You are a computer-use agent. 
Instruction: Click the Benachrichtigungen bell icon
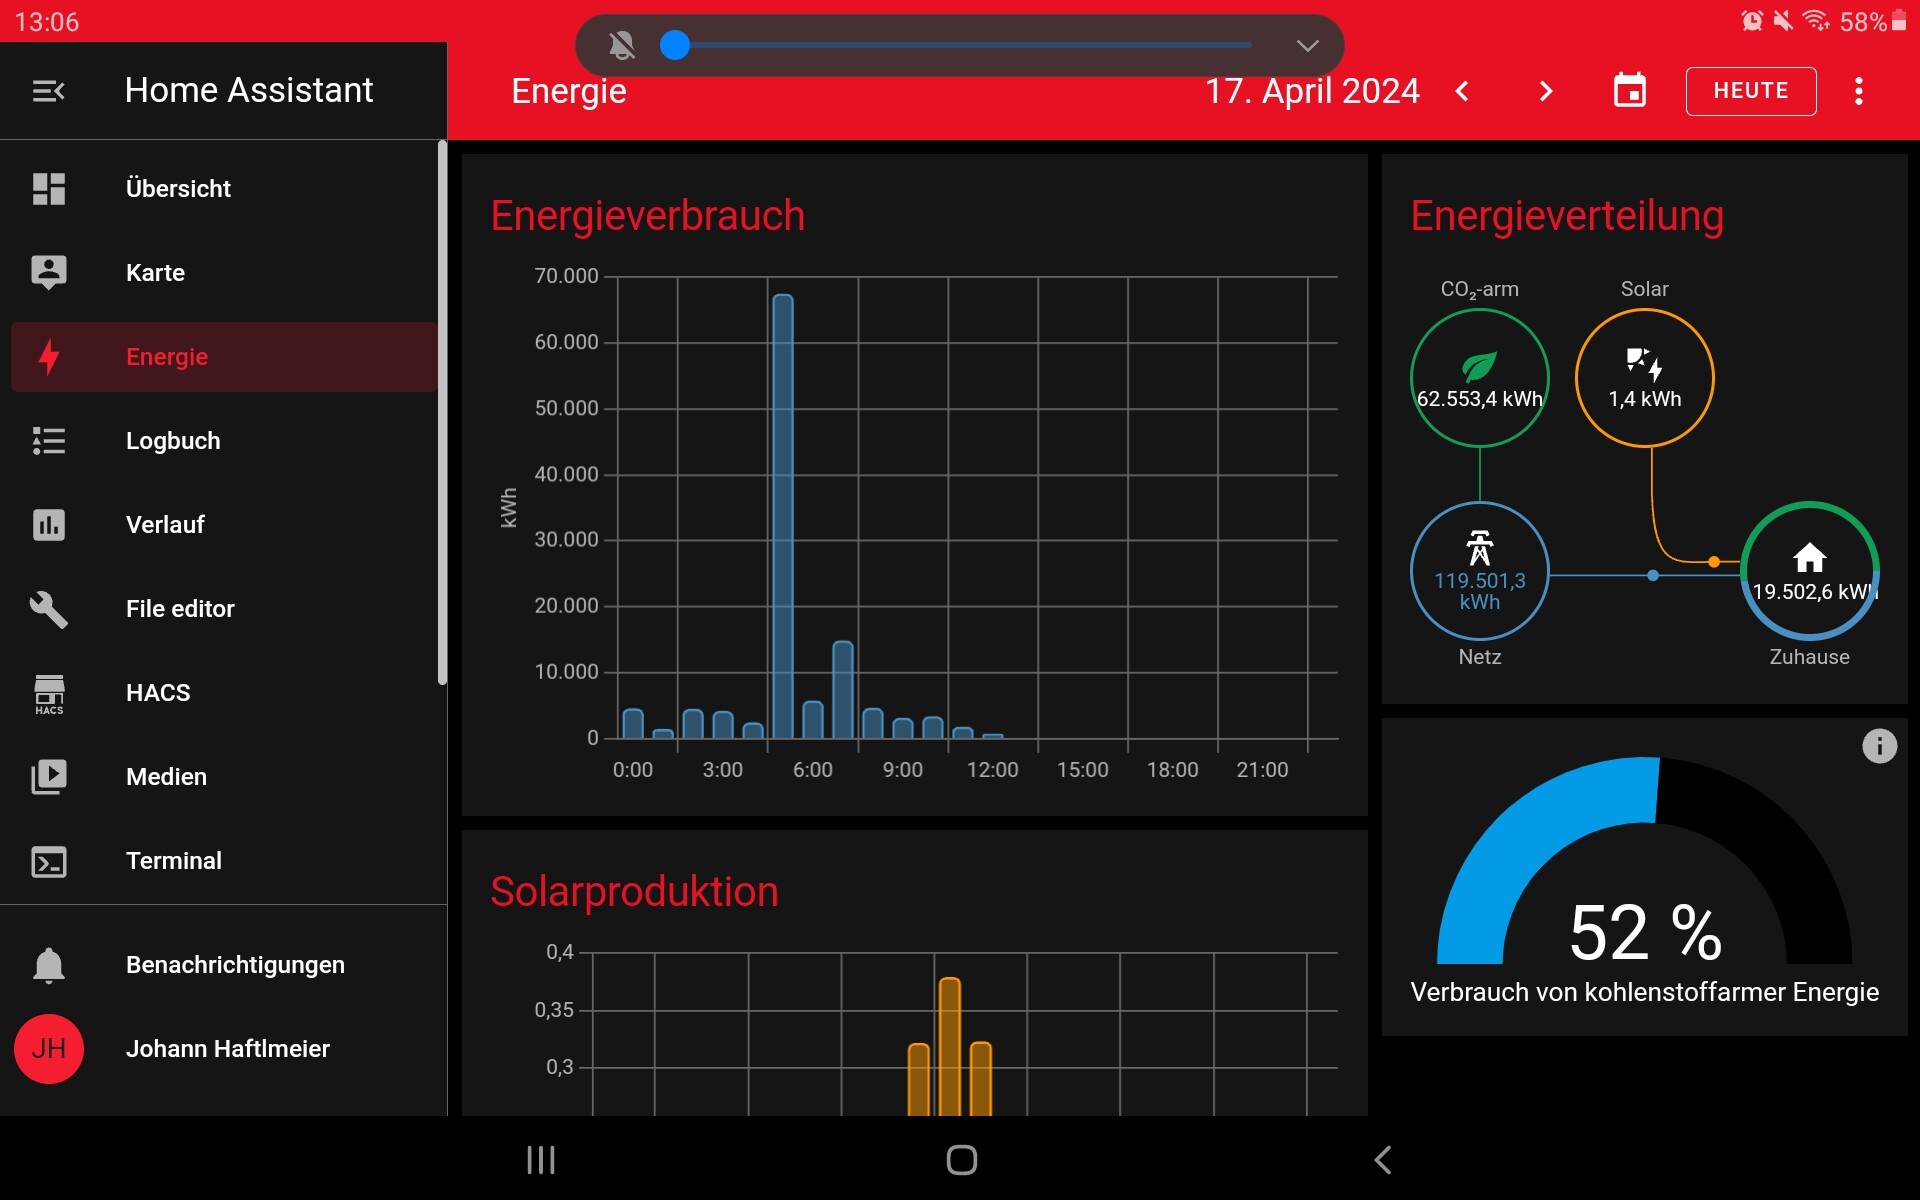(x=49, y=965)
